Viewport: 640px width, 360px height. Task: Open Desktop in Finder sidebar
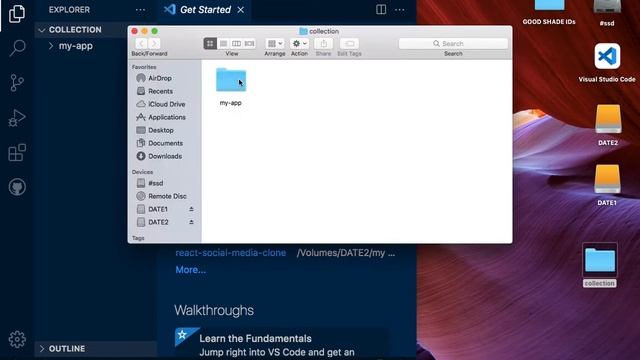click(x=160, y=130)
